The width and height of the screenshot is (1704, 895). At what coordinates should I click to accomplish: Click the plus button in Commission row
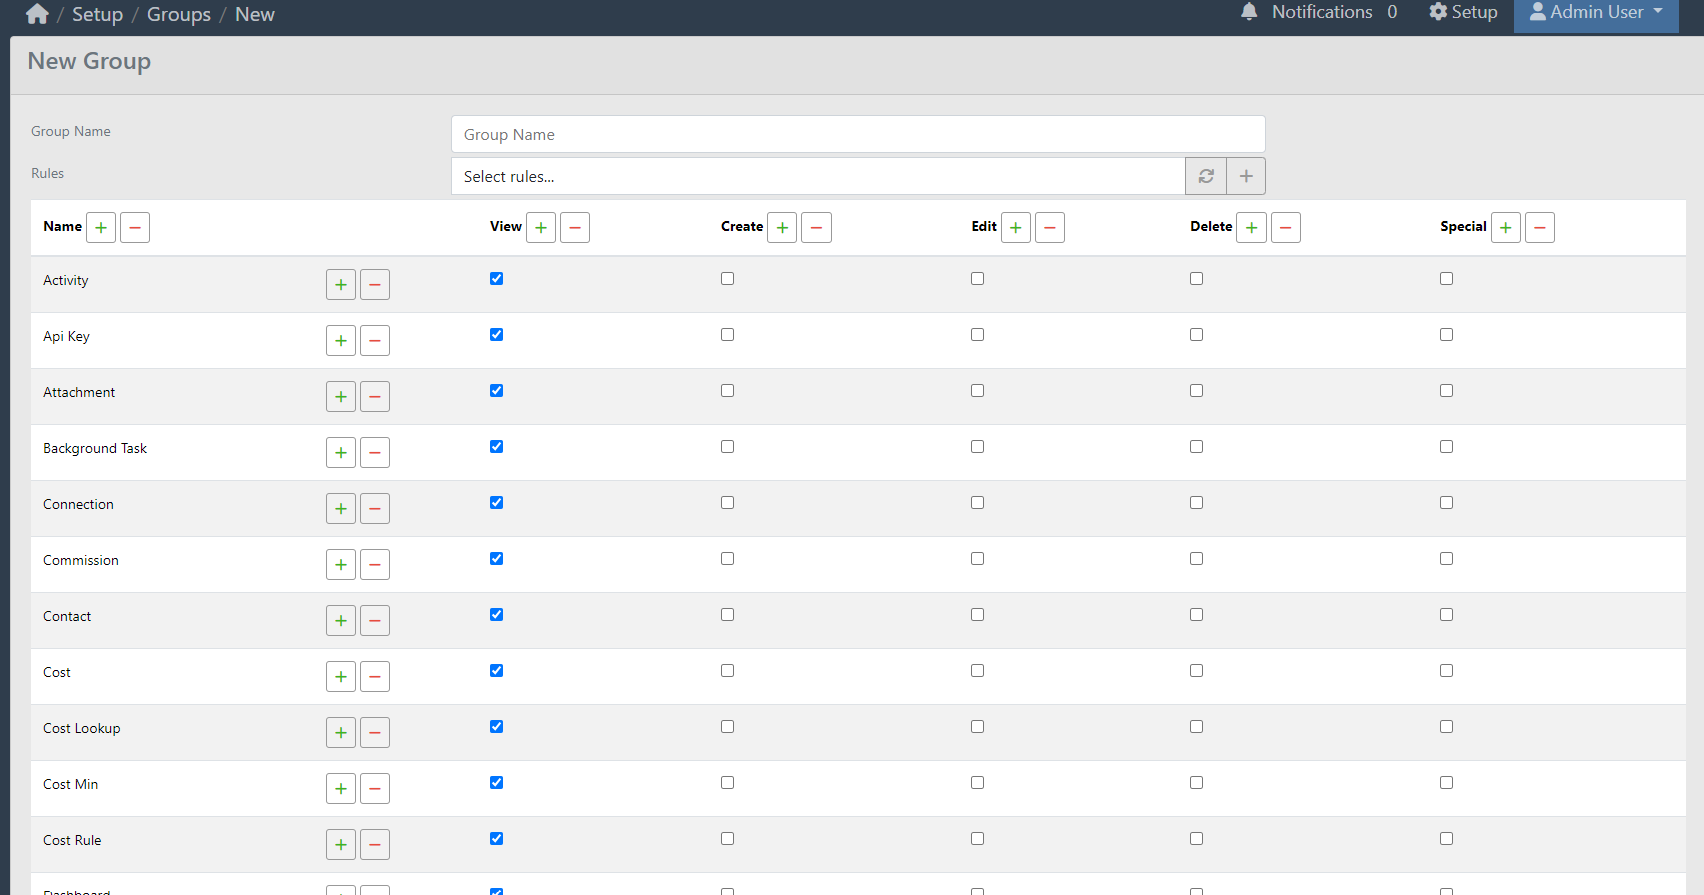[341, 565]
